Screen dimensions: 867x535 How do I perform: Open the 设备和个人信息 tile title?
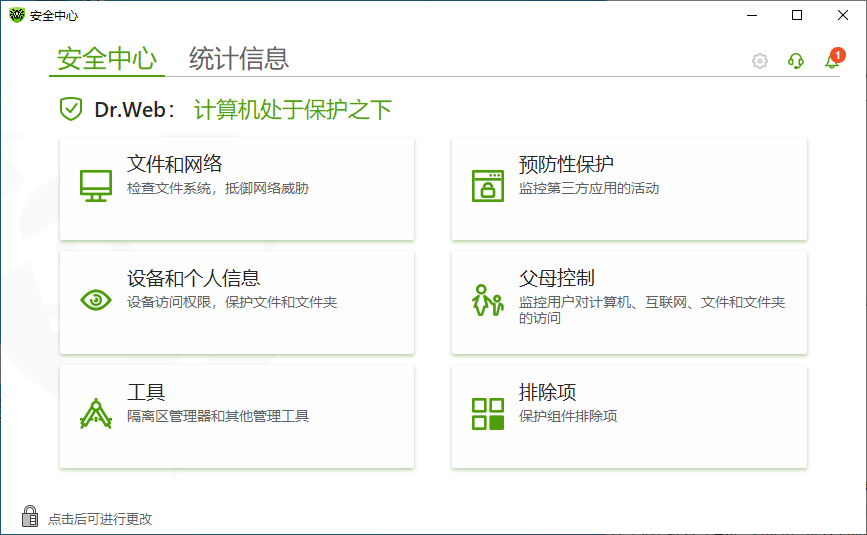point(194,278)
